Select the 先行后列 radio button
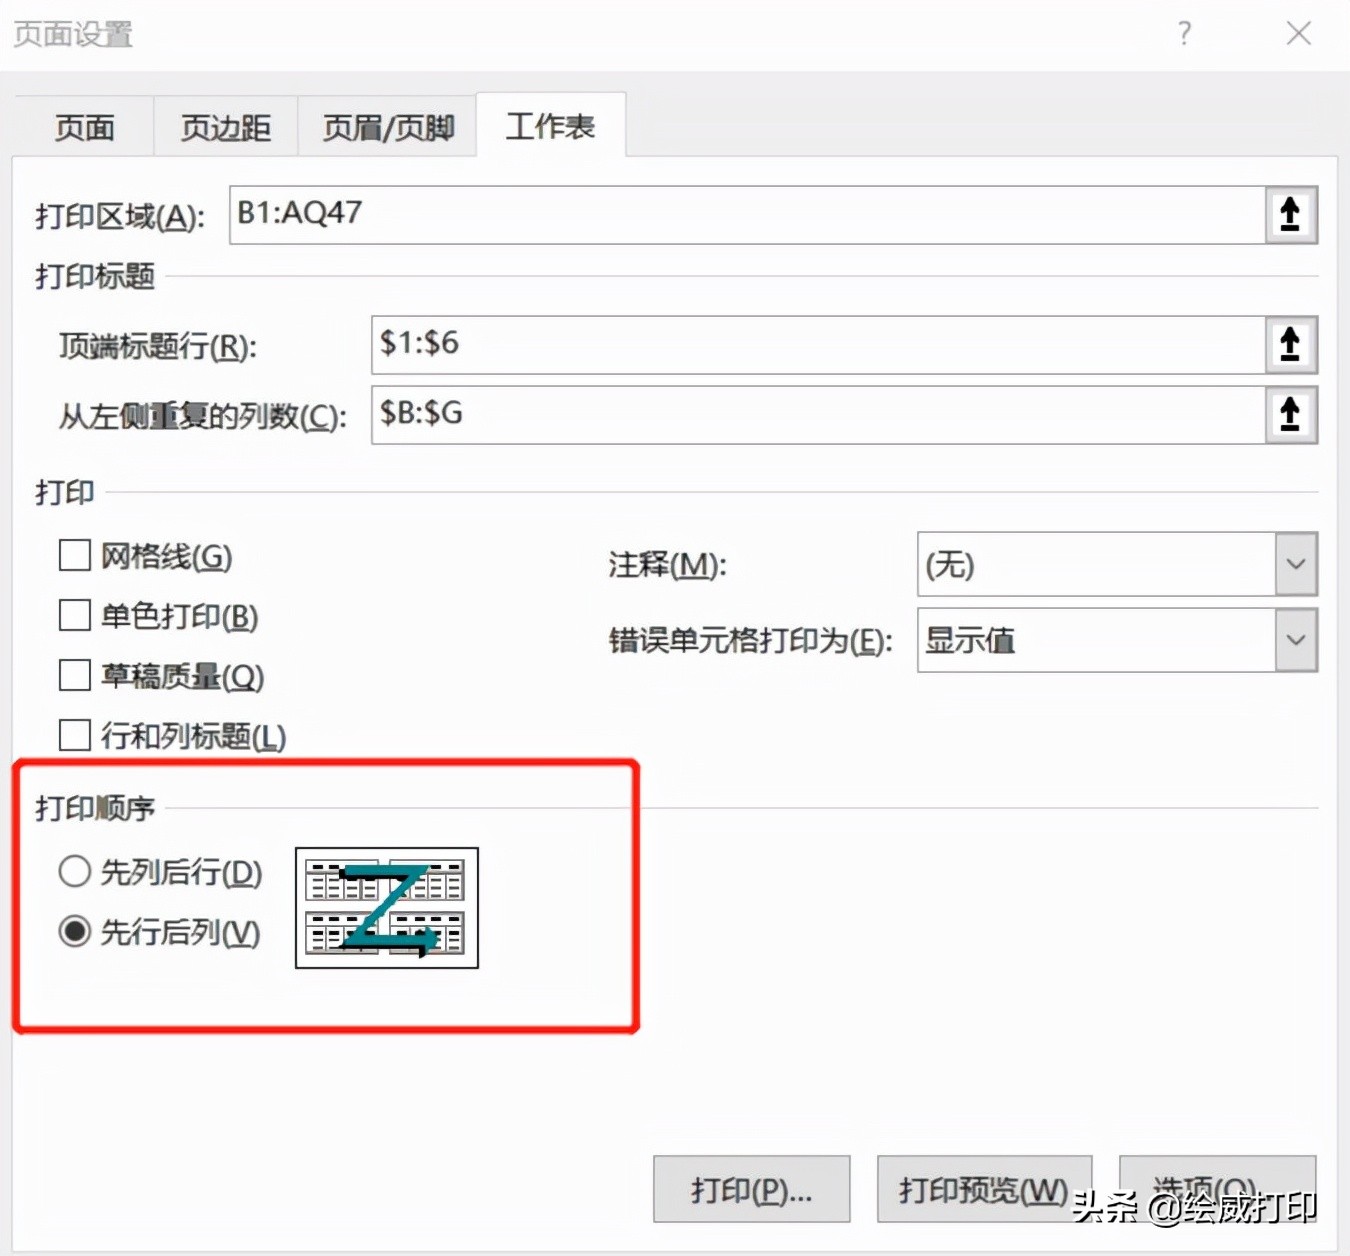 coord(74,932)
